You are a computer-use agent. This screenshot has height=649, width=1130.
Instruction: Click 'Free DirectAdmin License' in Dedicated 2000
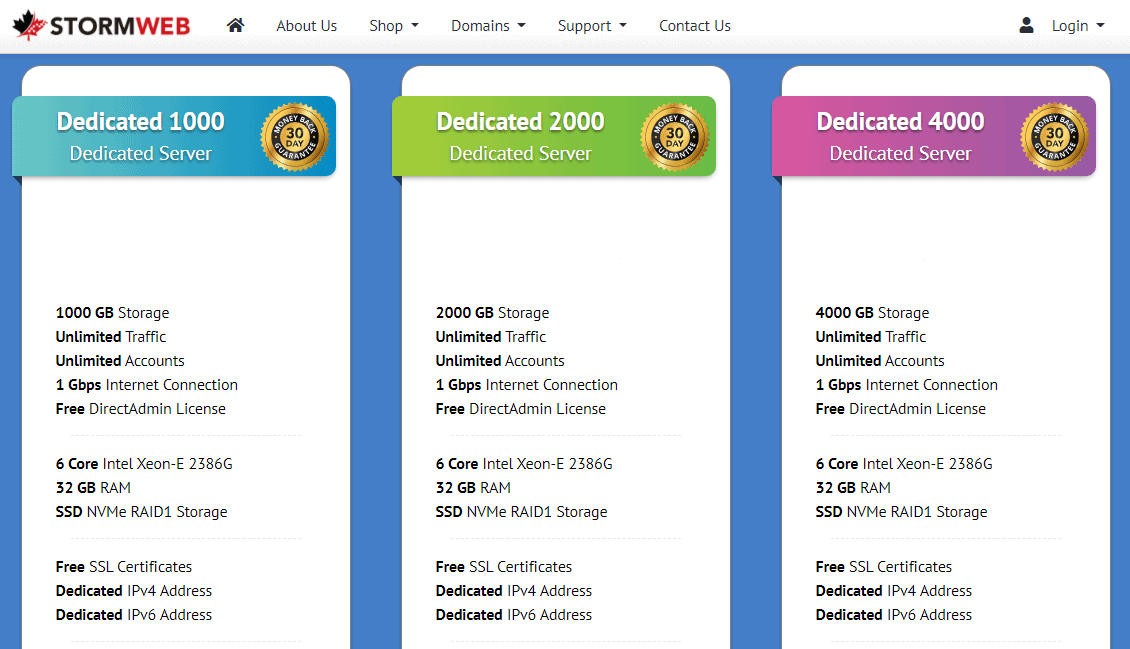click(x=520, y=408)
